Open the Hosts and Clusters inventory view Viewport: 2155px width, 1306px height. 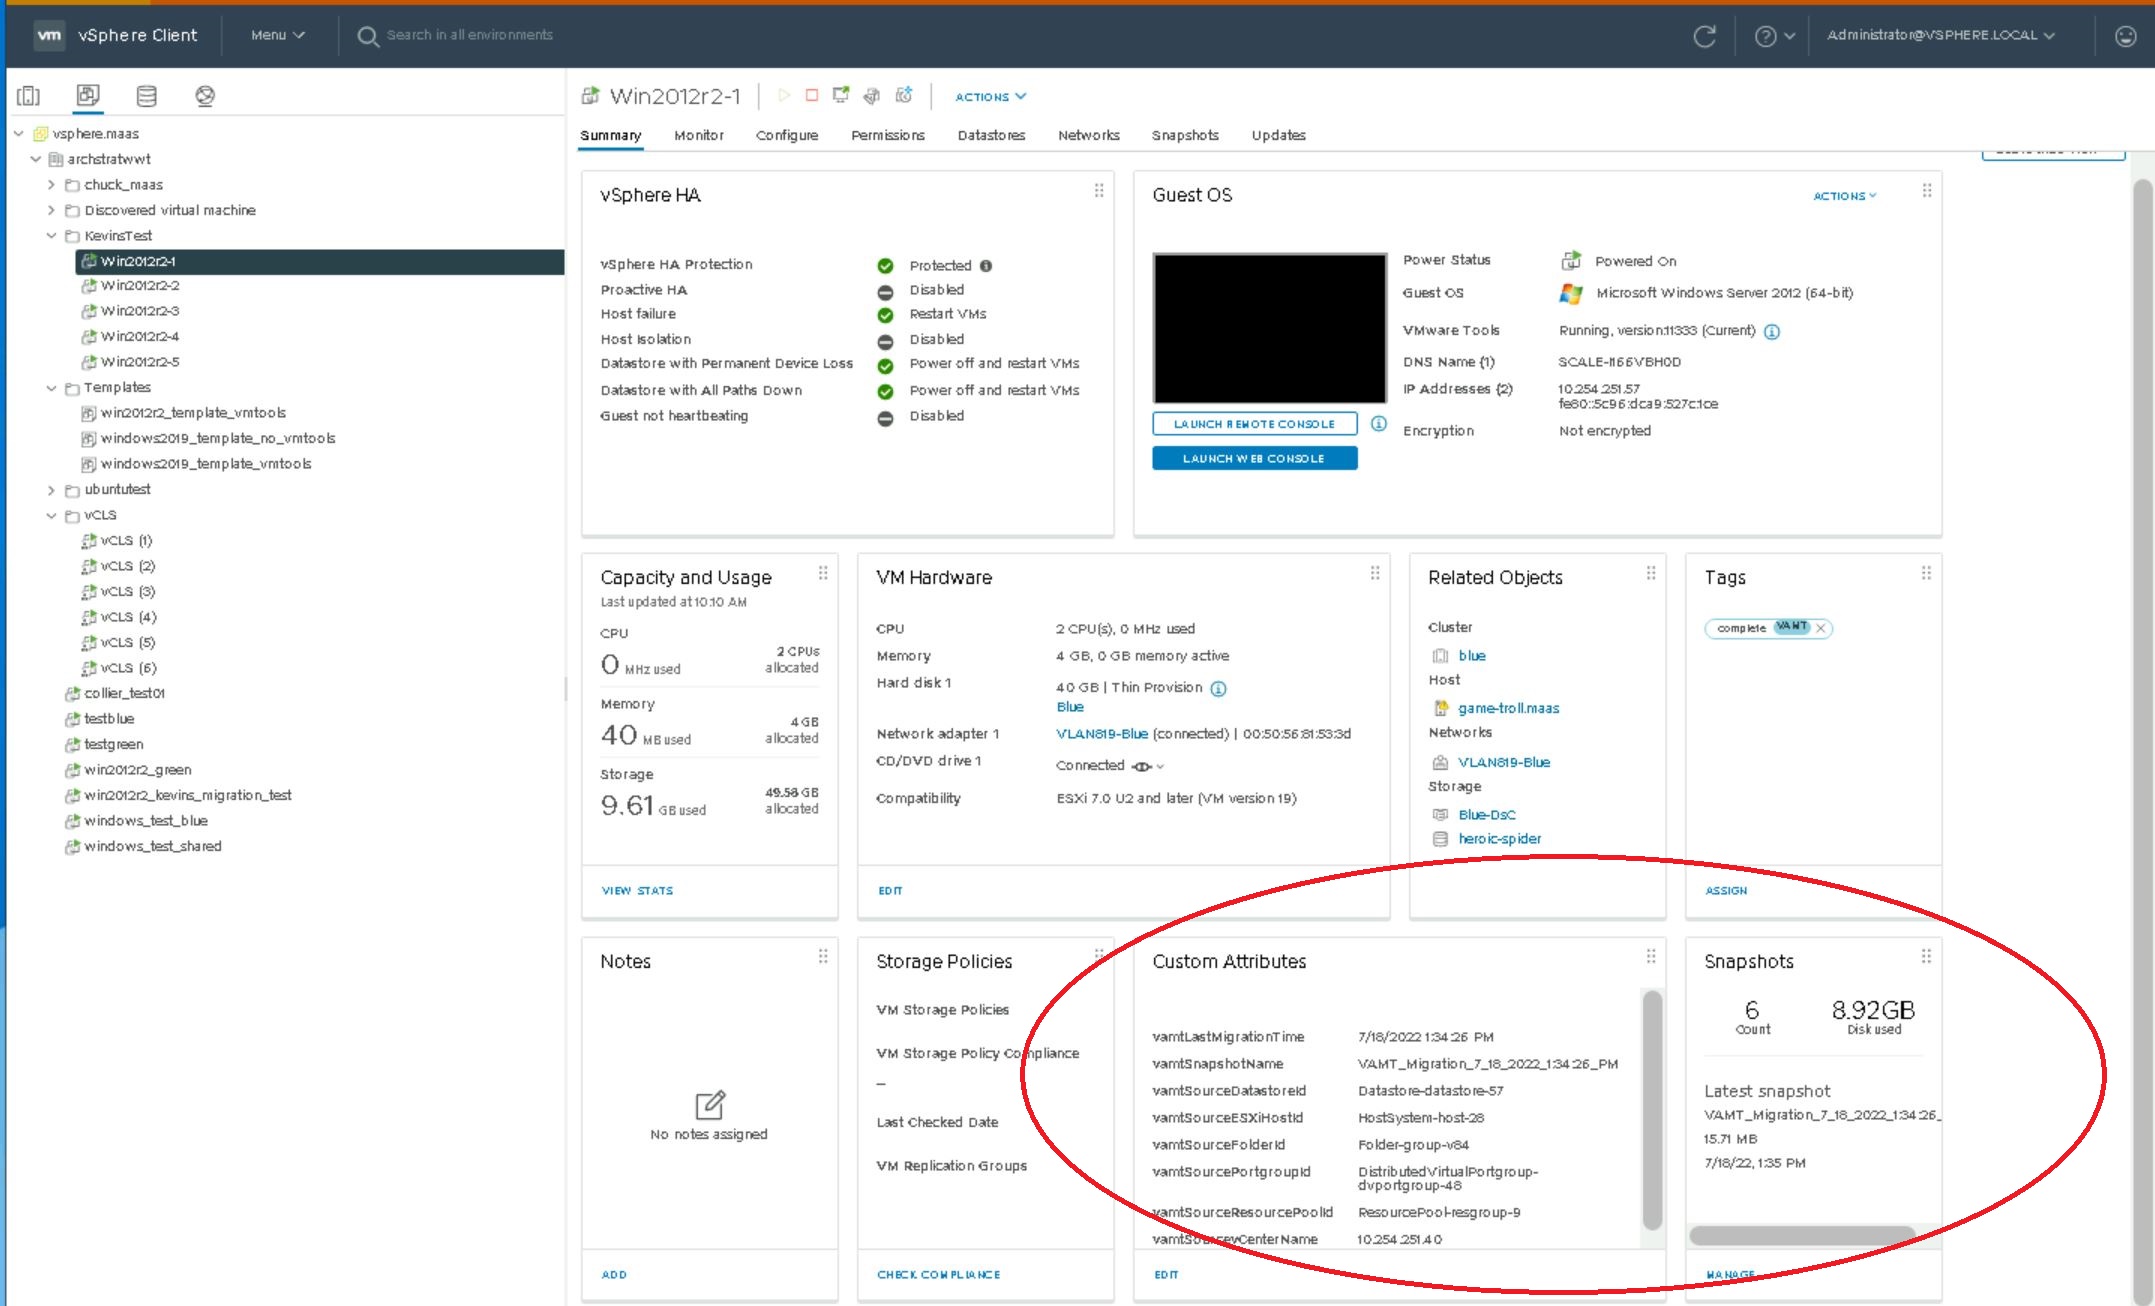point(29,96)
